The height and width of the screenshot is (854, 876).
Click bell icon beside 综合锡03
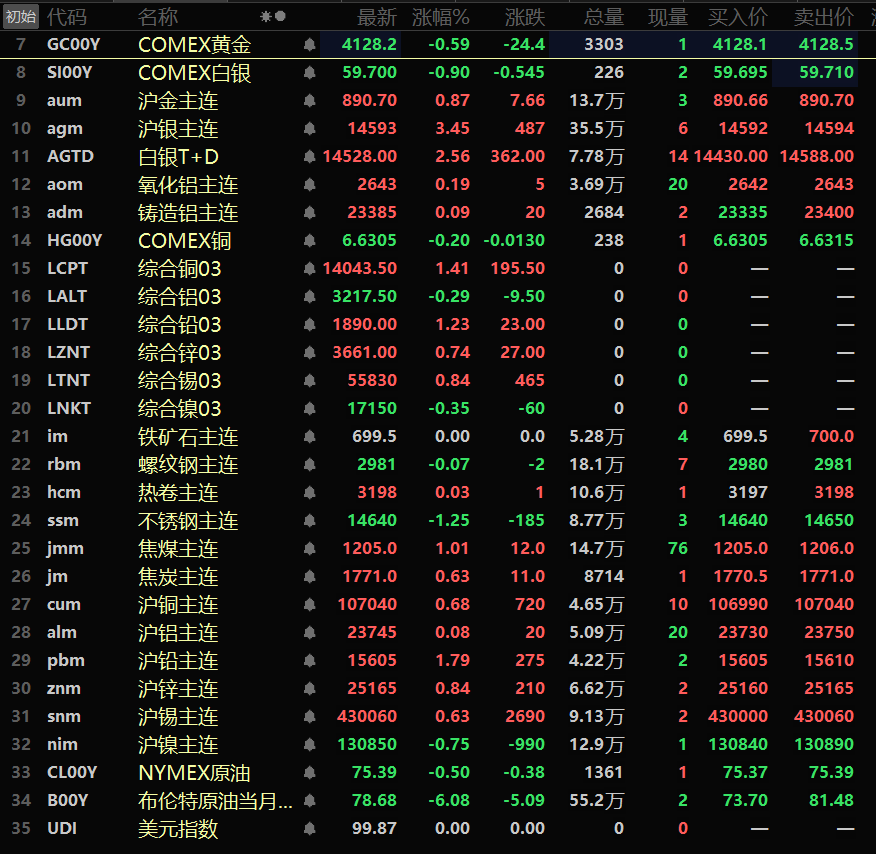[x=310, y=380]
